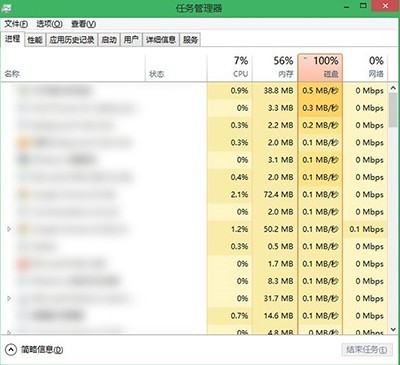This screenshot has height=365, width=400.
Task: Click the 简略信息(D) link text
Action: [x=42, y=350]
